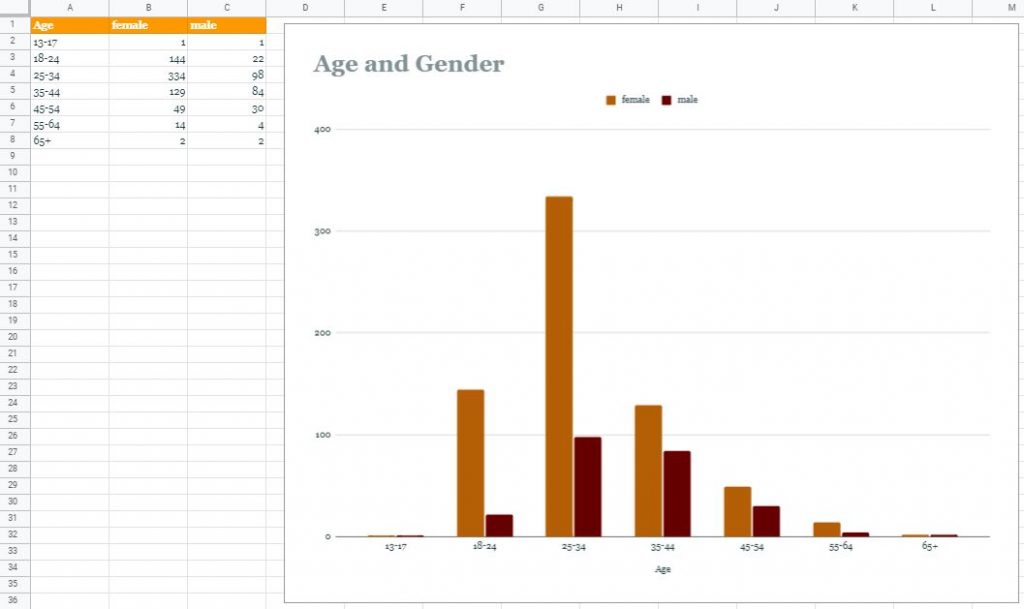The height and width of the screenshot is (609, 1024).
Task: Select the female count 14 cell
Action: (148, 124)
